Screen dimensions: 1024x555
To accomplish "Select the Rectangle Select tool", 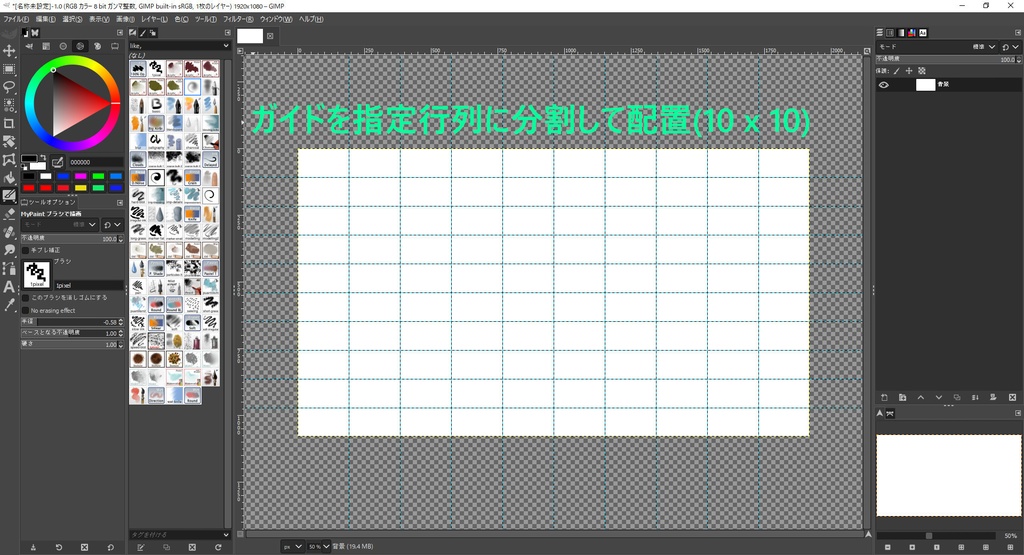I will coord(9,69).
